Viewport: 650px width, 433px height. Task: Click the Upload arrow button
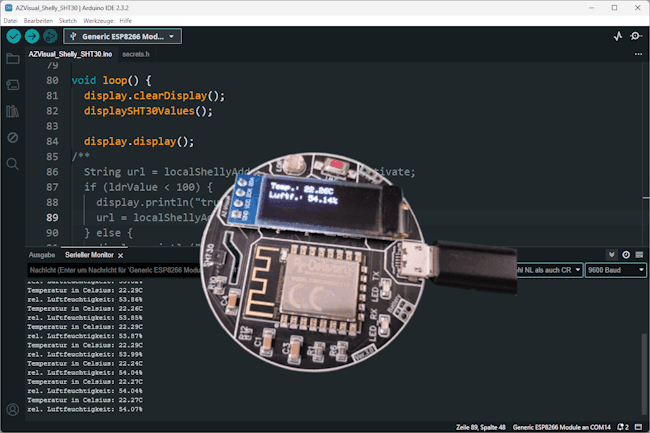(32, 36)
